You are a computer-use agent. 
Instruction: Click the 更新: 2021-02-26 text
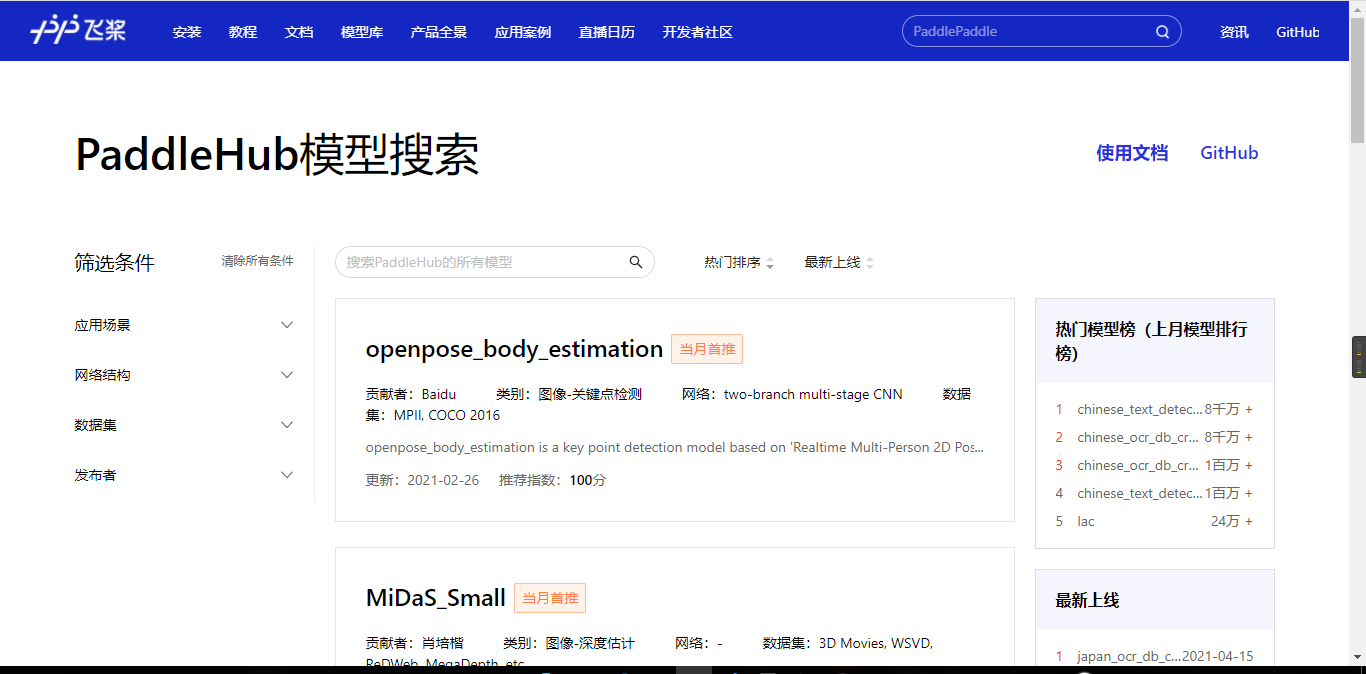[x=422, y=480]
